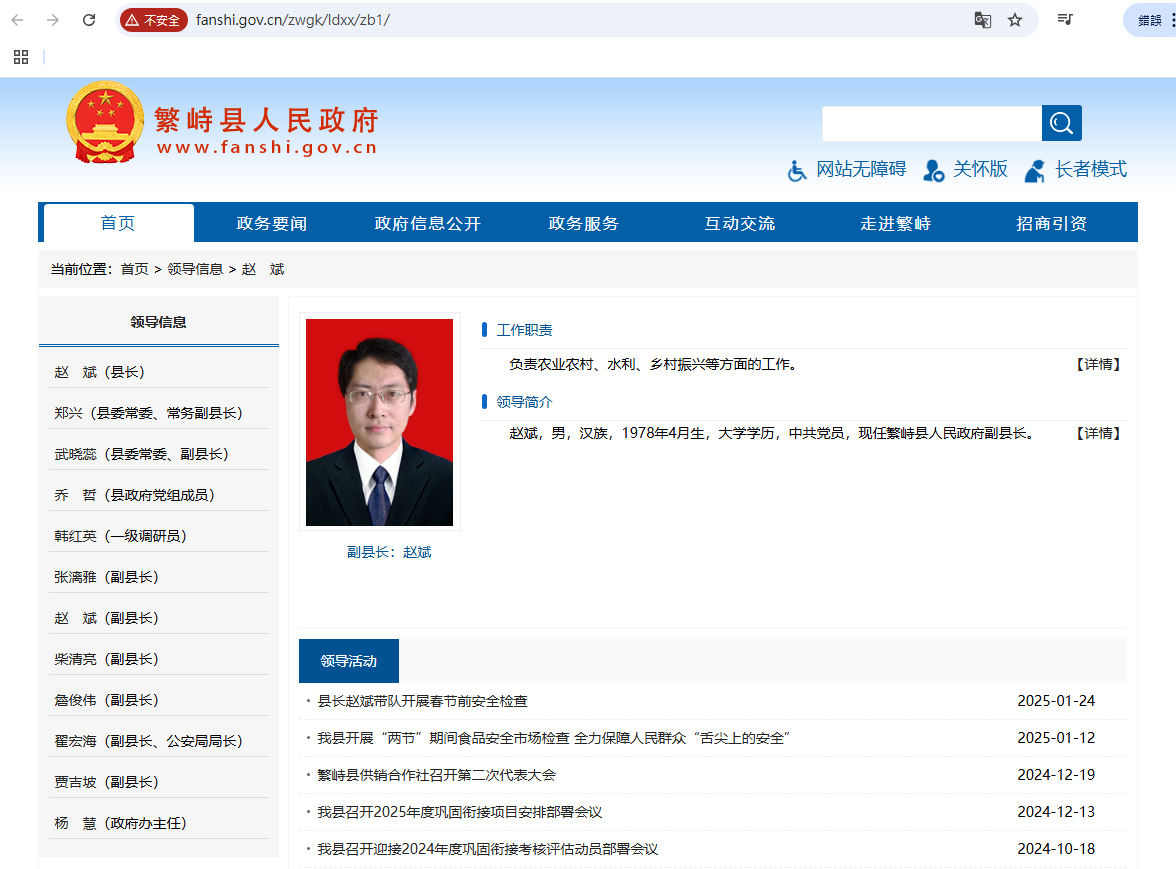This screenshot has height=869, width=1176.
Task: Open the 政府信息公开 menu tab
Action: point(427,223)
